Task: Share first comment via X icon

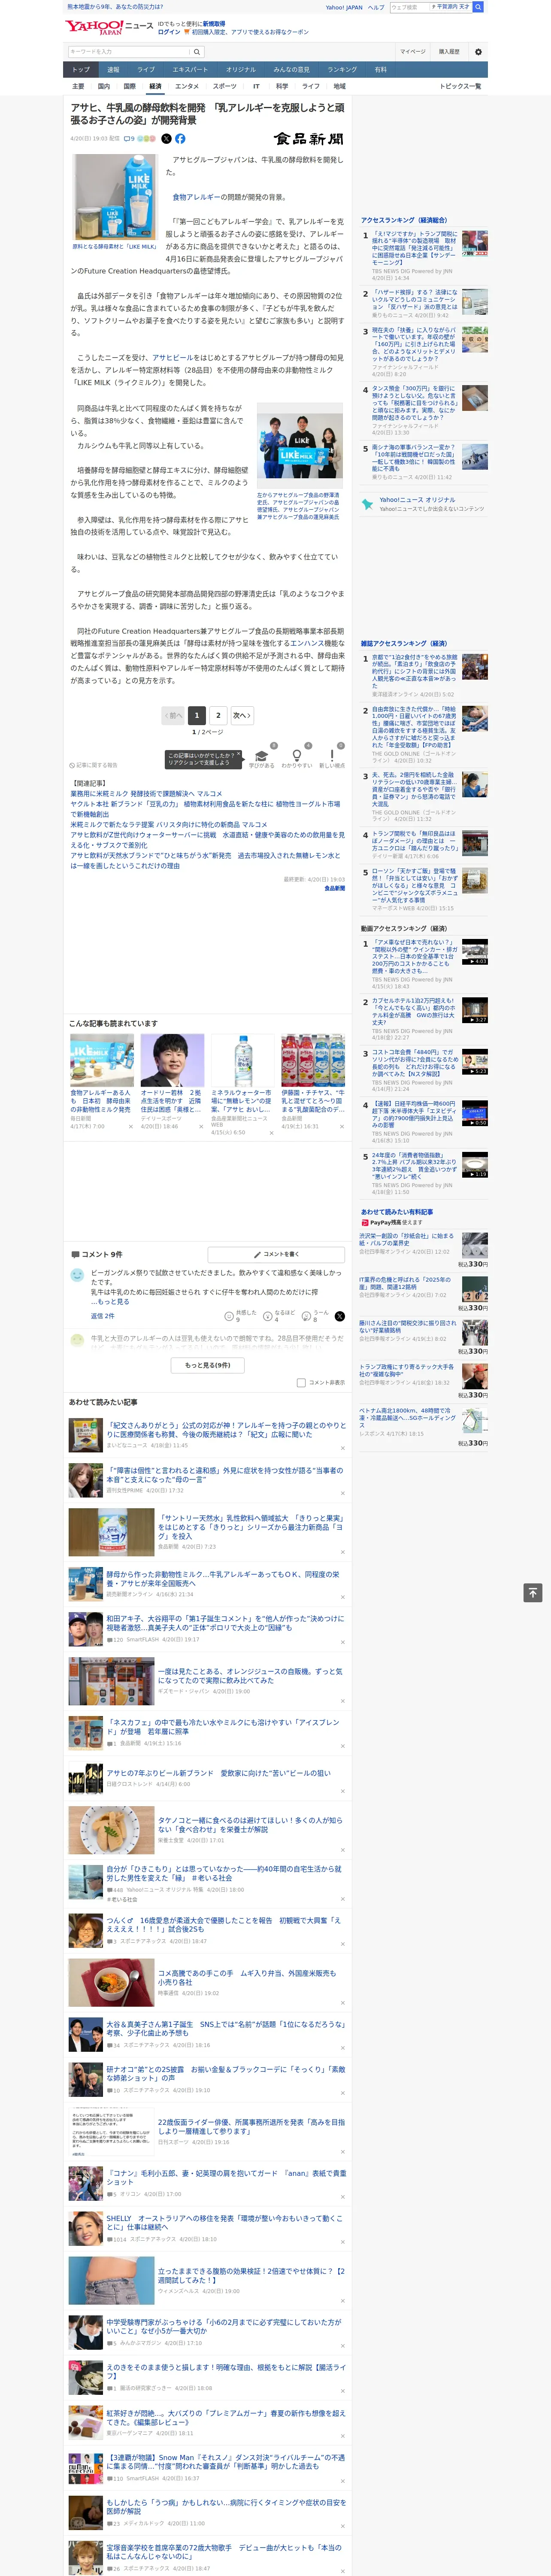Action: tap(339, 1316)
